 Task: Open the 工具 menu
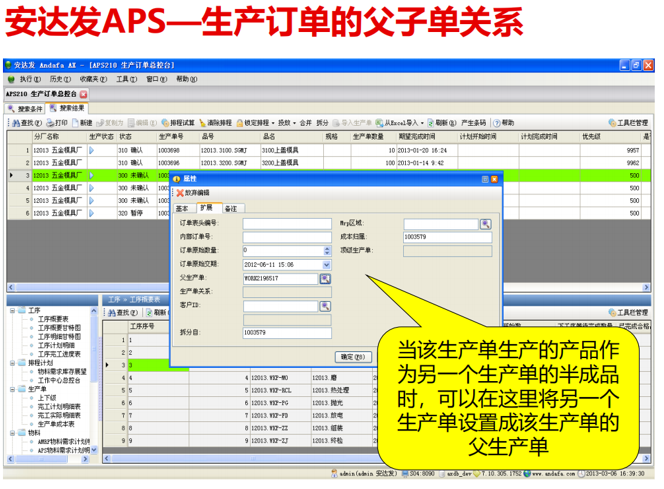[x=127, y=79]
